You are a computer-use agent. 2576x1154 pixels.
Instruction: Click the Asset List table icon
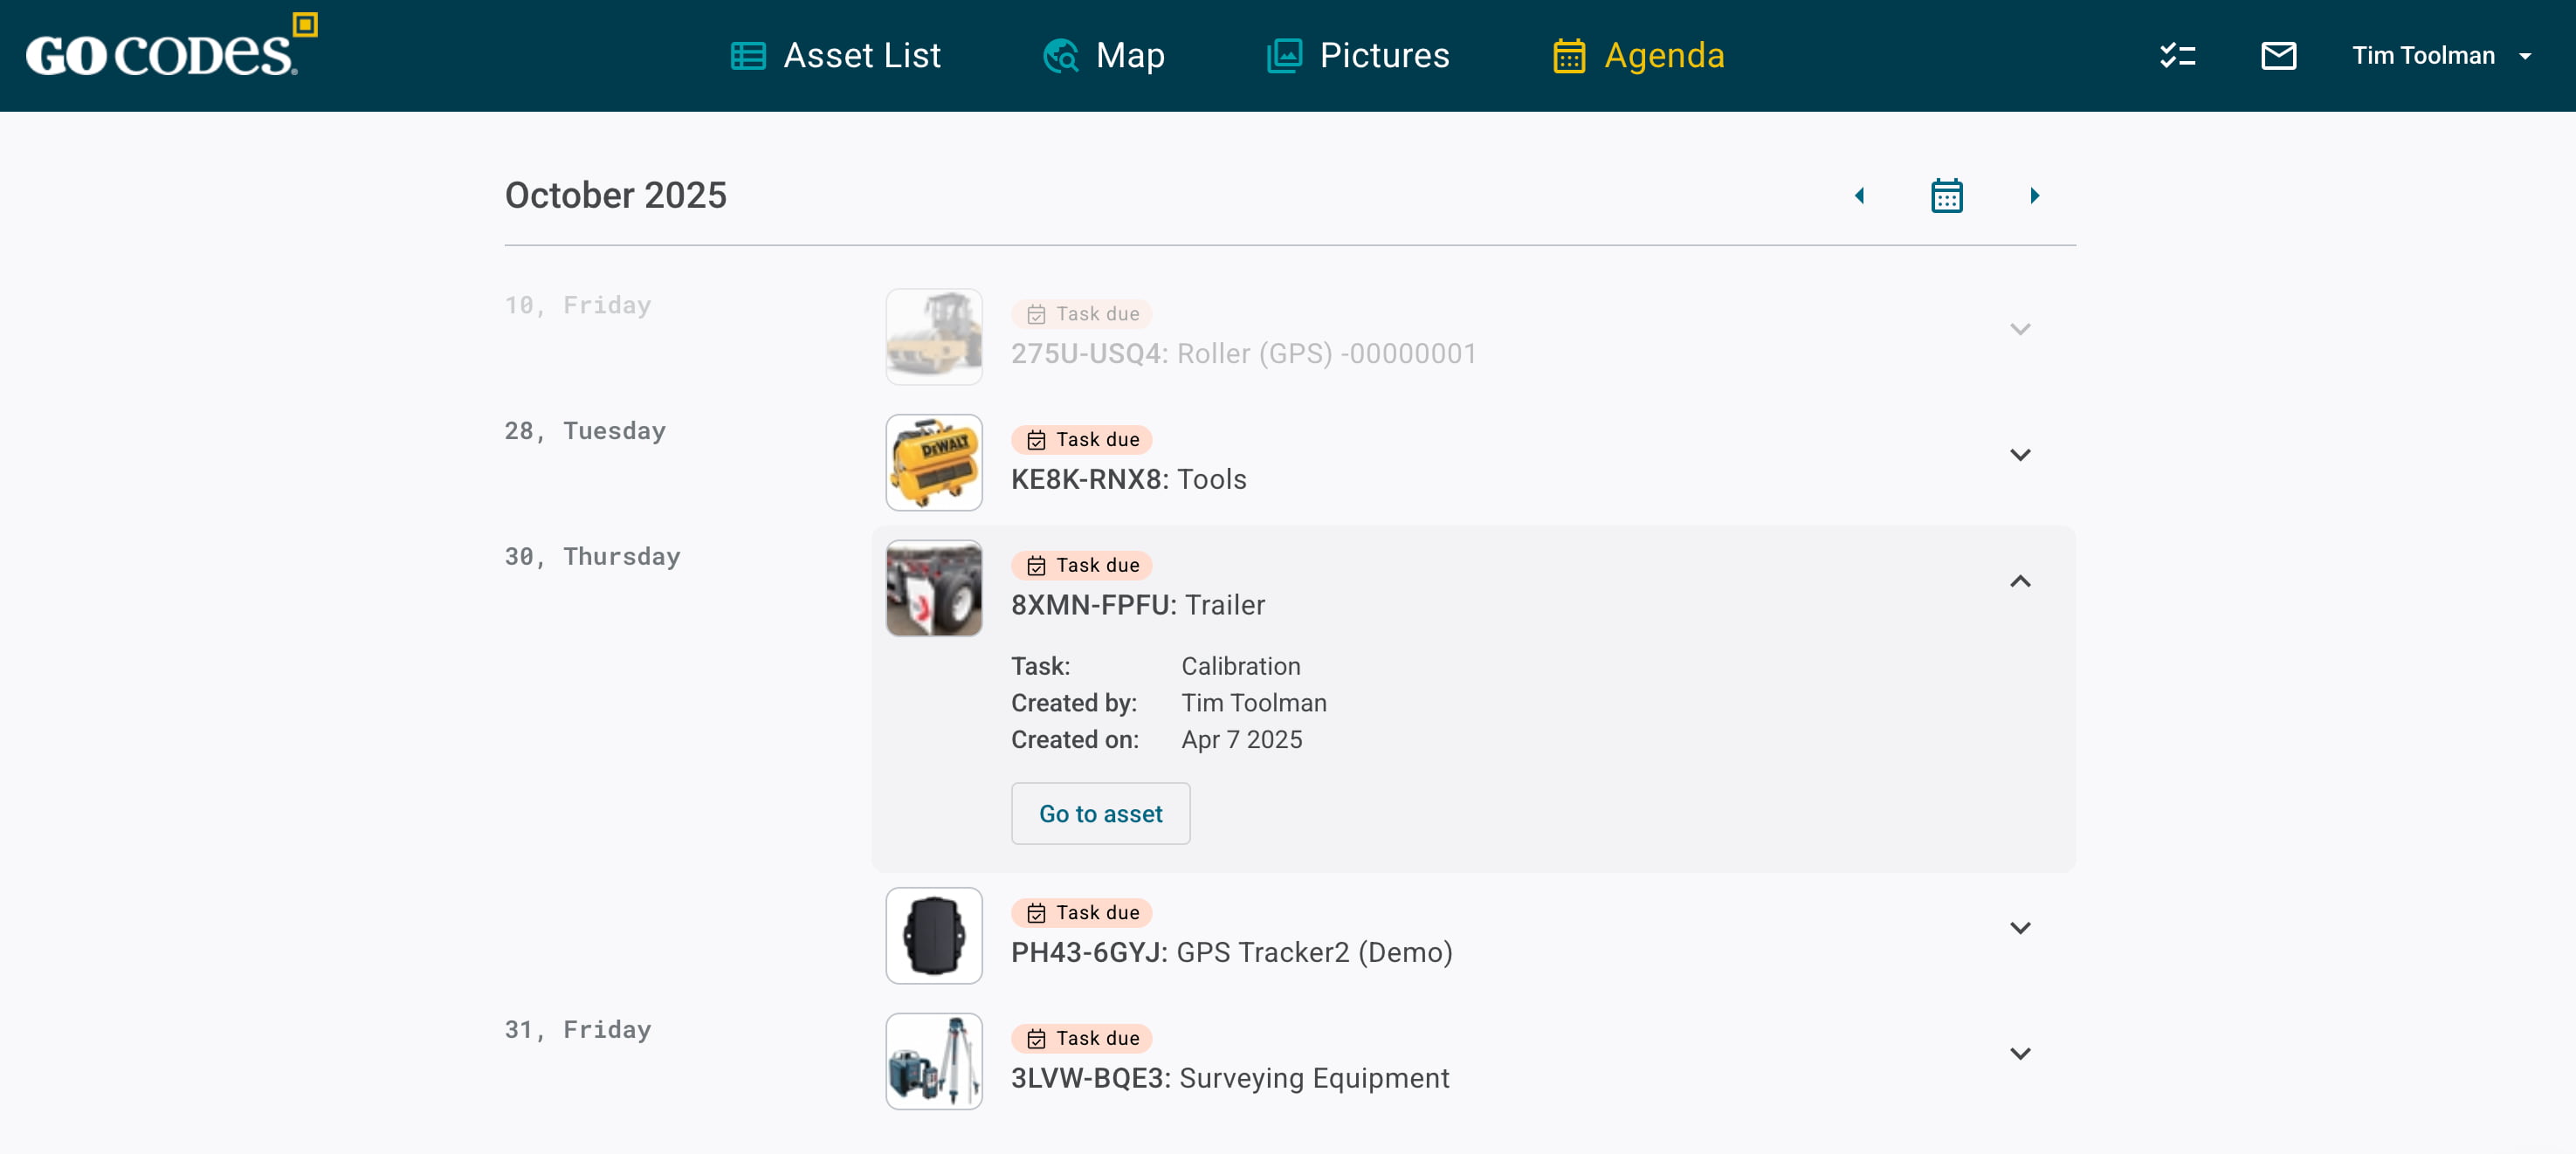click(x=748, y=56)
